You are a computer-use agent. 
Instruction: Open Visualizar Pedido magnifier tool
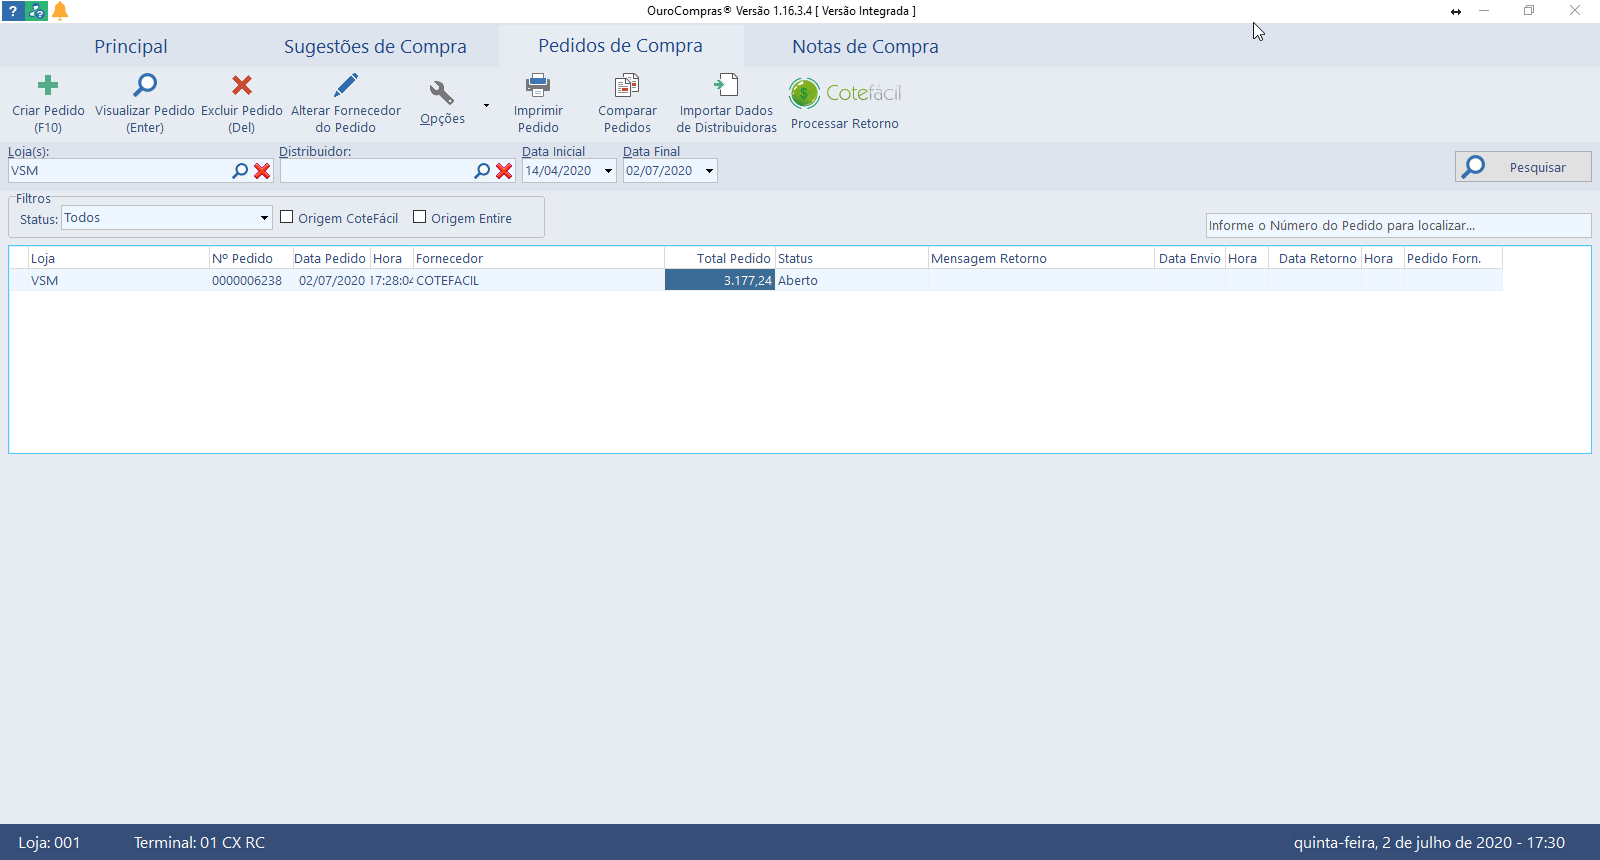point(145,86)
